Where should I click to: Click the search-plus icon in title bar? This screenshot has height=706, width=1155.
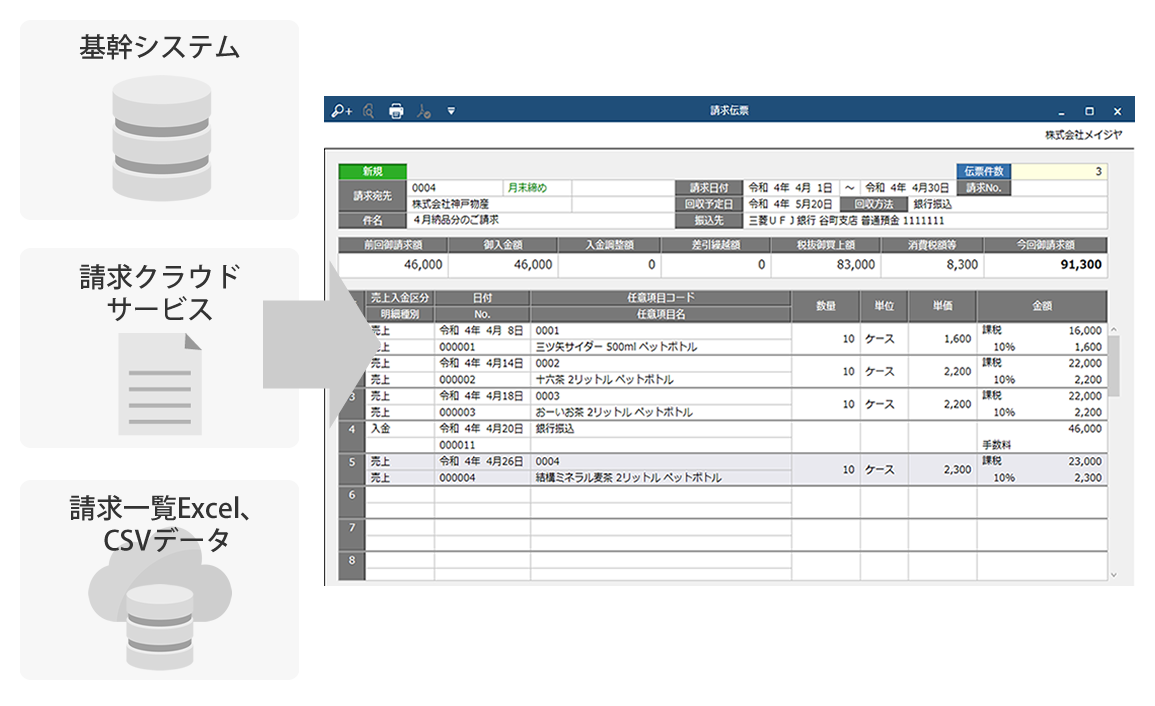pos(342,111)
